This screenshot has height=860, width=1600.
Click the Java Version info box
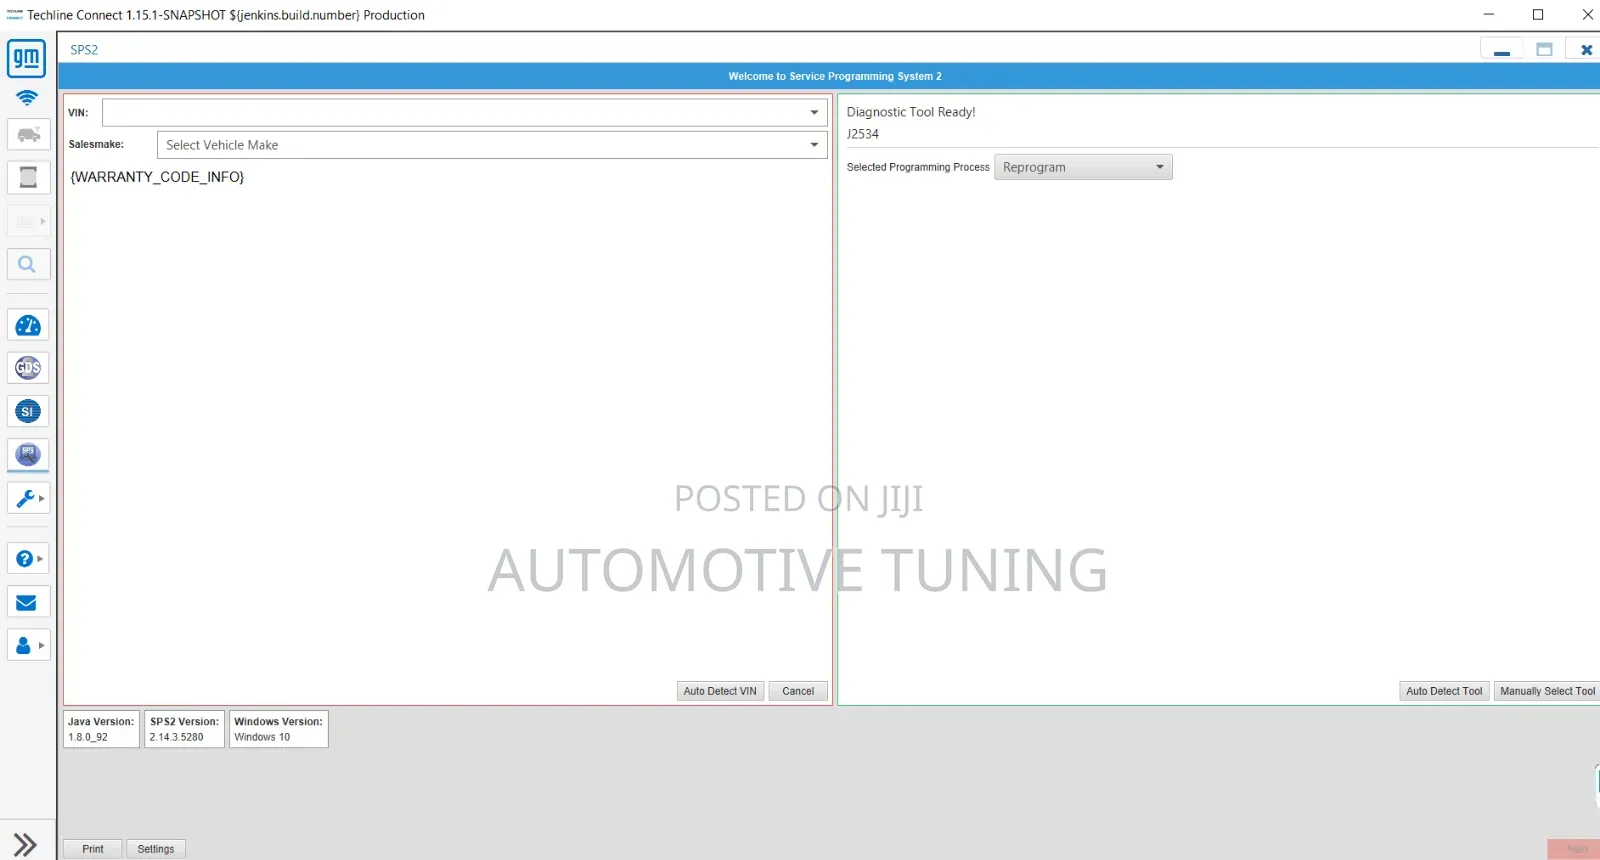(x=102, y=729)
